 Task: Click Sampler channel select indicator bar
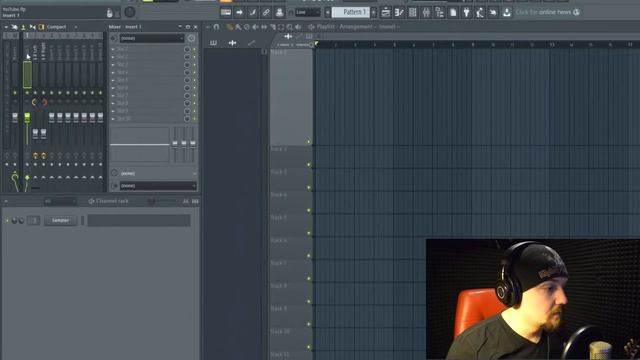[x=82, y=220]
